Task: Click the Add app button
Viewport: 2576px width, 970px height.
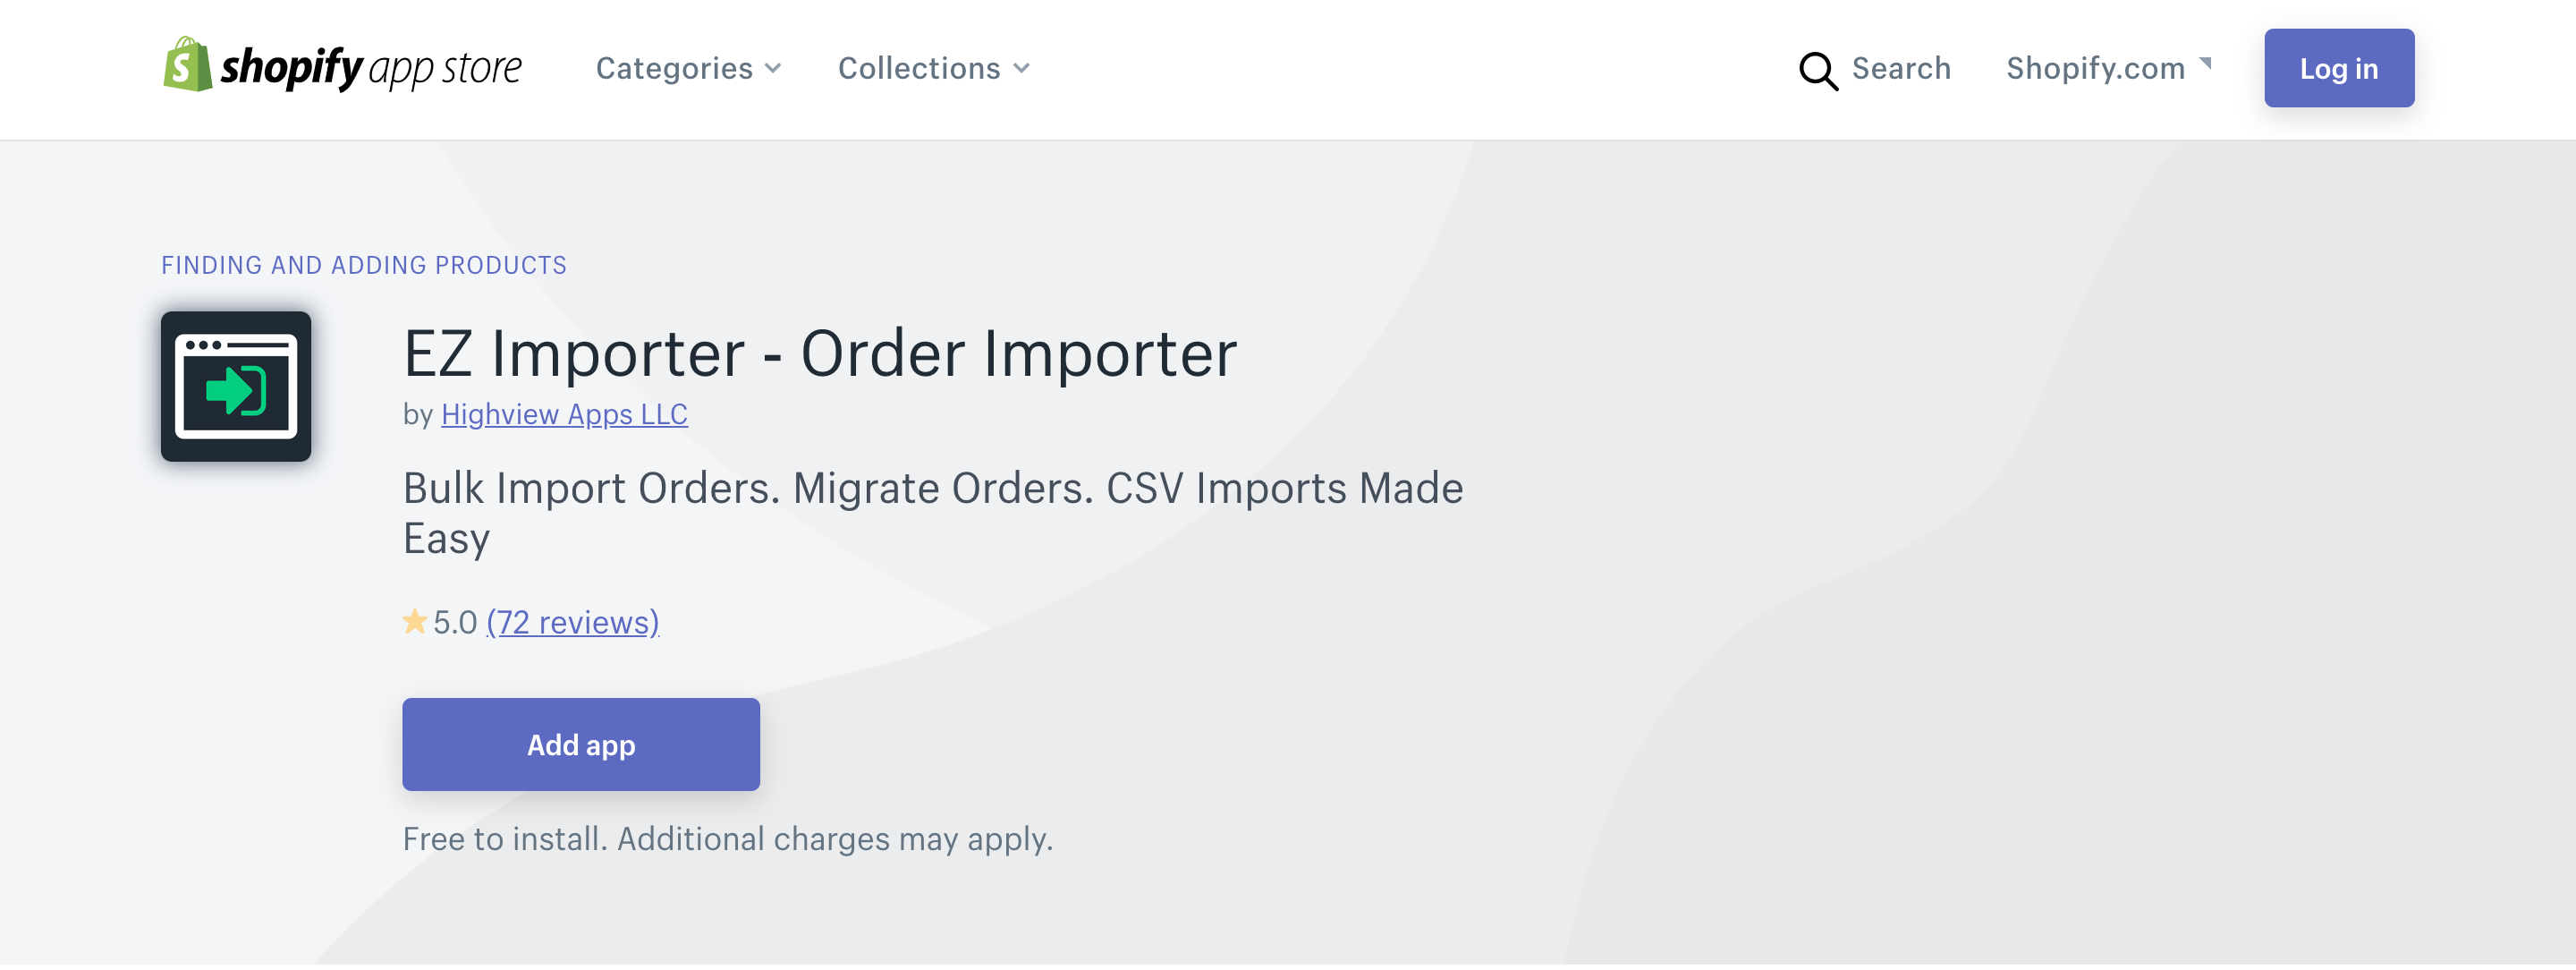Action: click(x=580, y=743)
